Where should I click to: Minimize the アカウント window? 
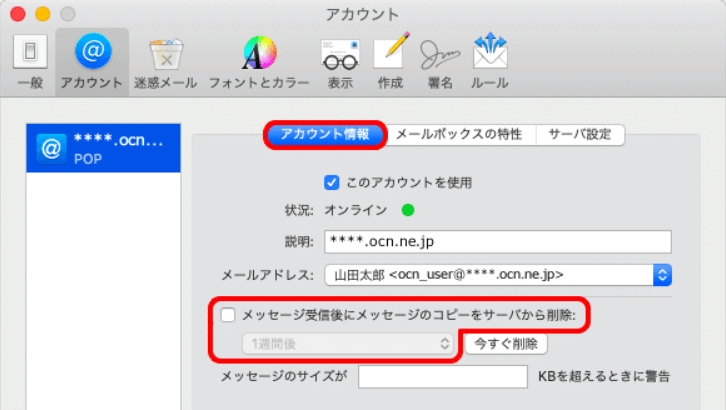tap(43, 14)
